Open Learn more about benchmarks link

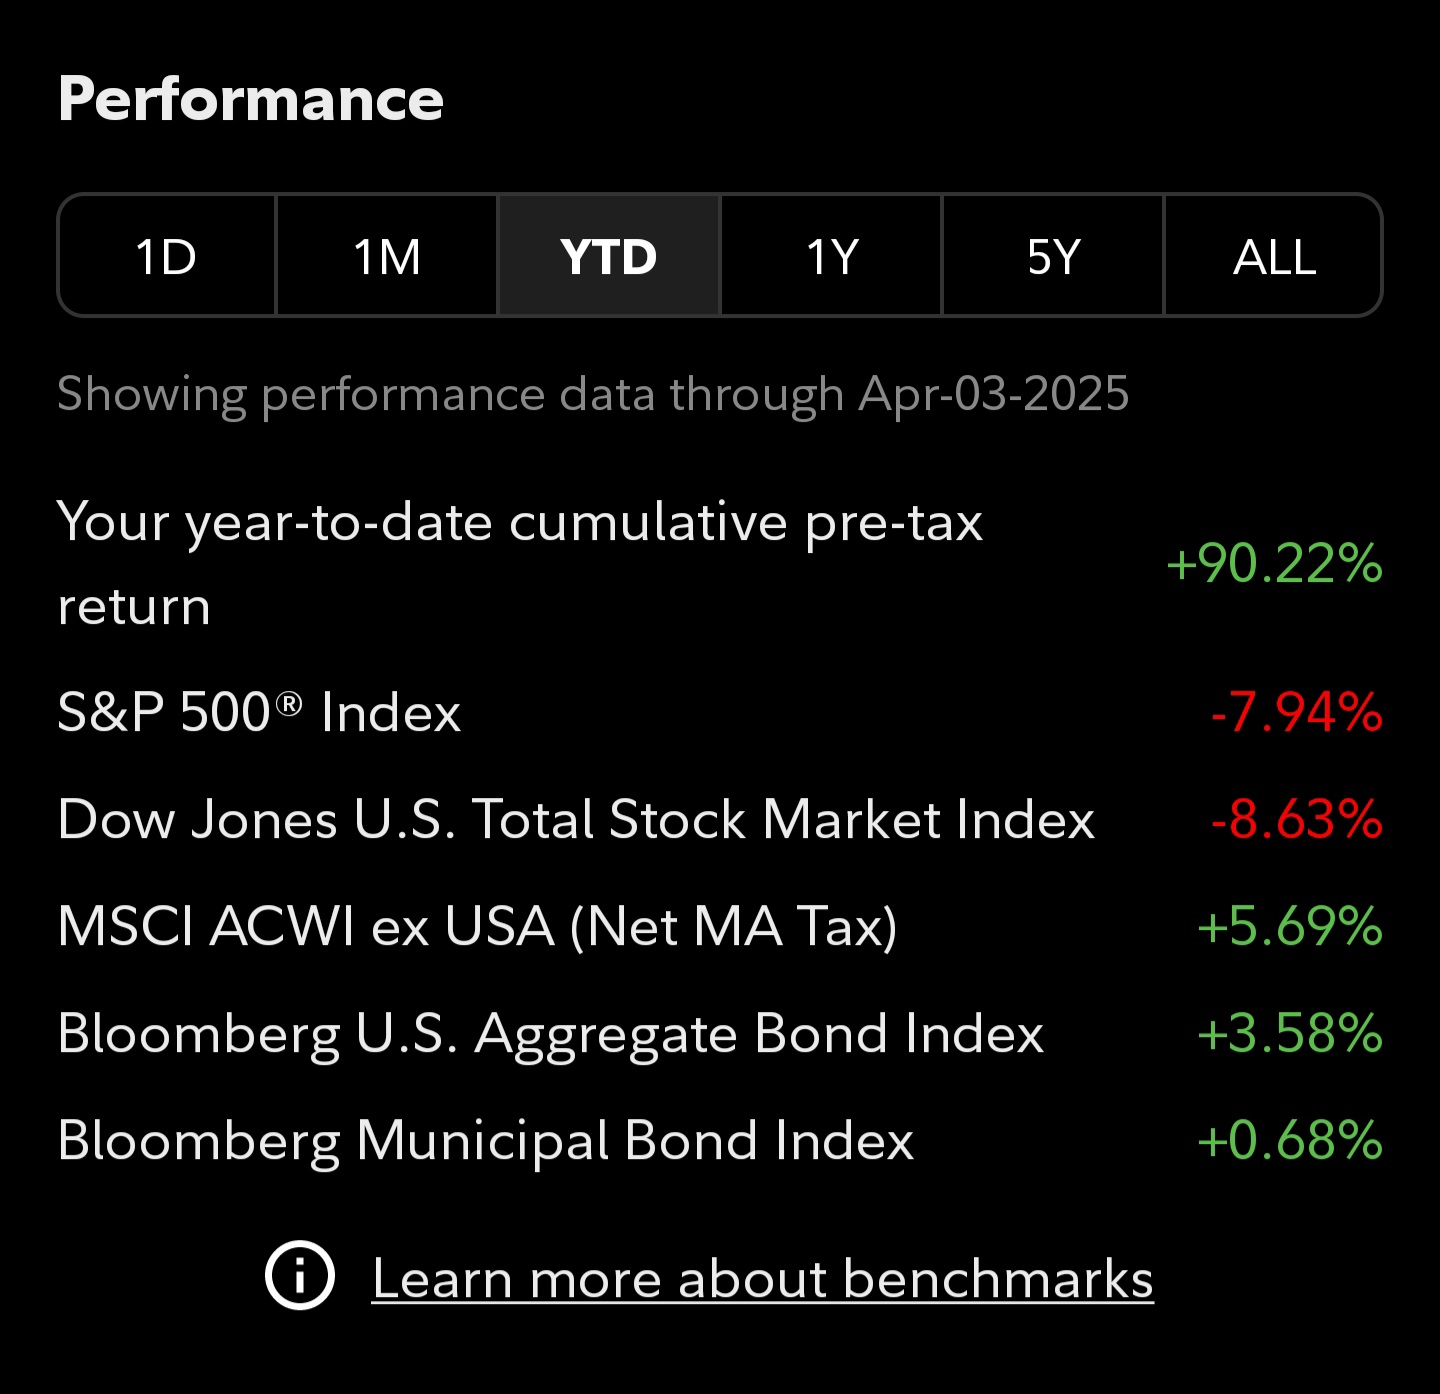coord(763,1278)
